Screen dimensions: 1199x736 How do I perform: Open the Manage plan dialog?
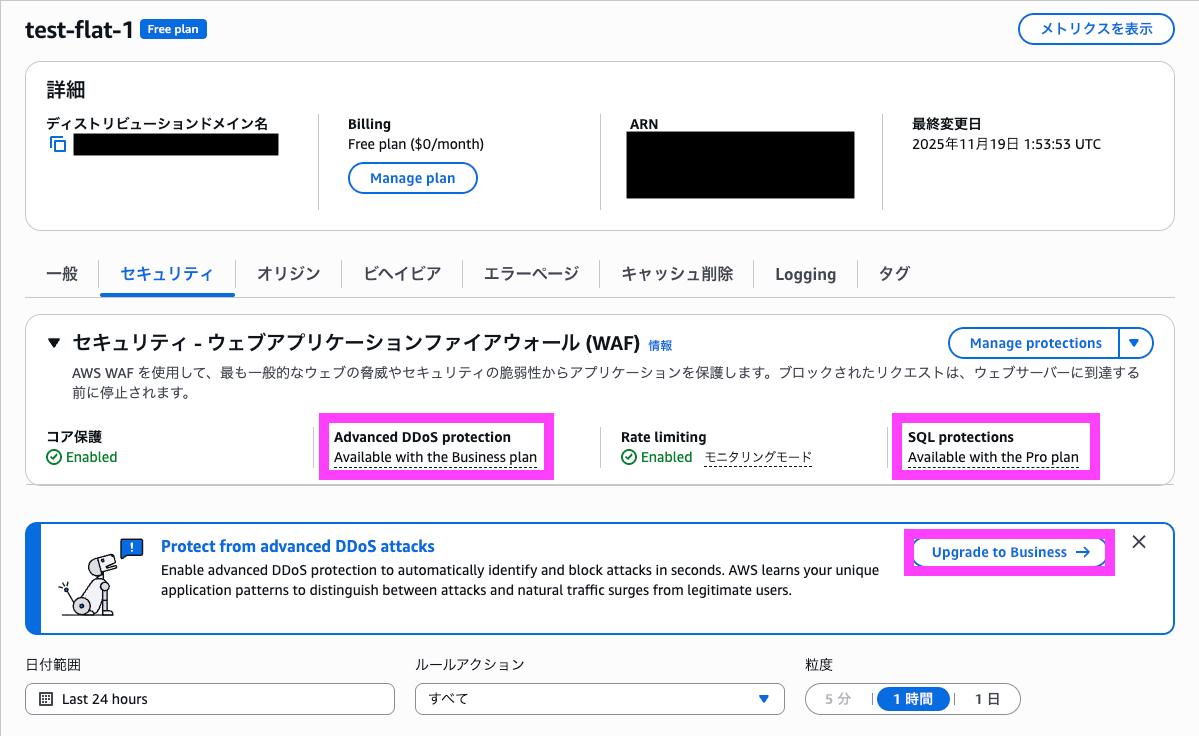(412, 178)
